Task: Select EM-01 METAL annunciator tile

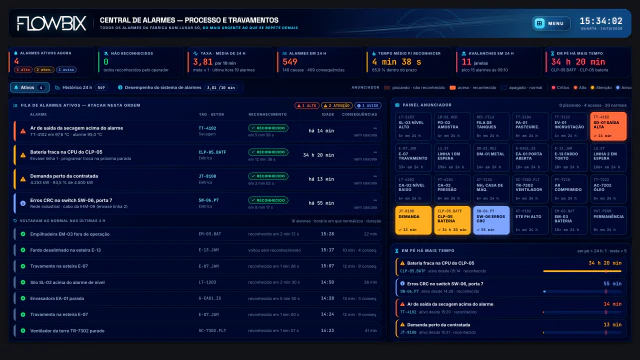Action: (491, 158)
